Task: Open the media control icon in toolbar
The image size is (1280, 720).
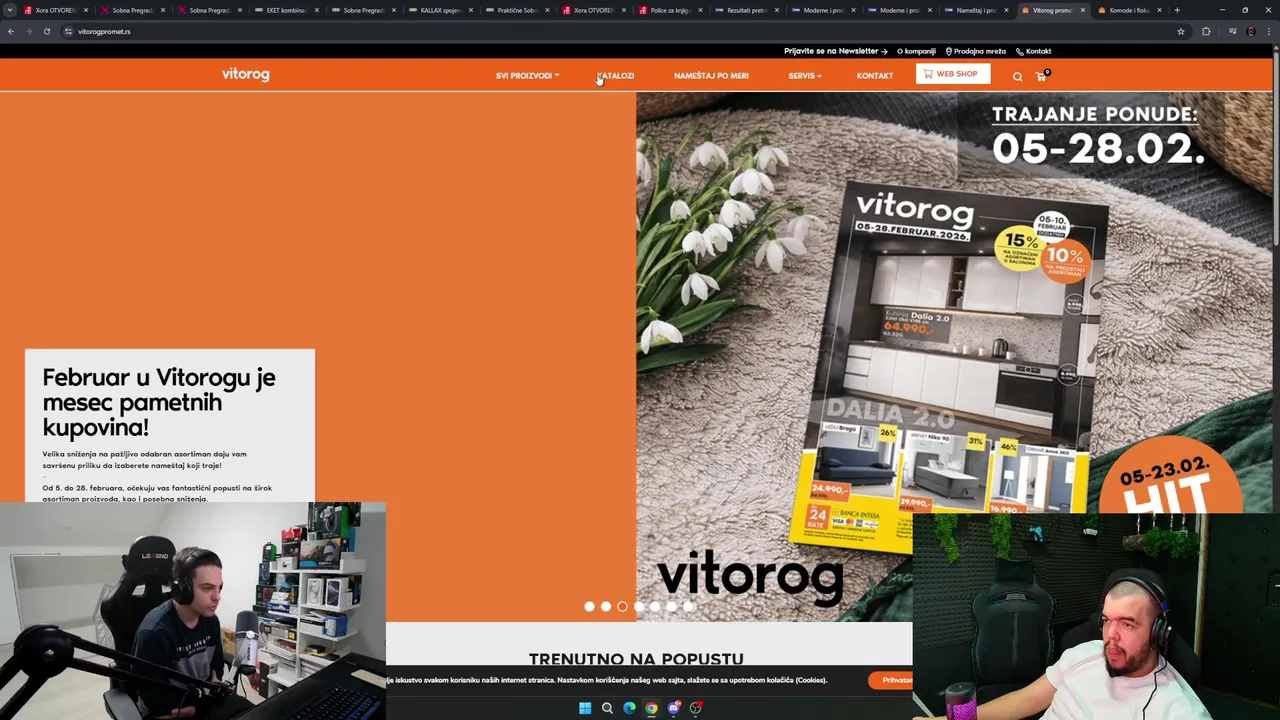Action: [x=1233, y=31]
